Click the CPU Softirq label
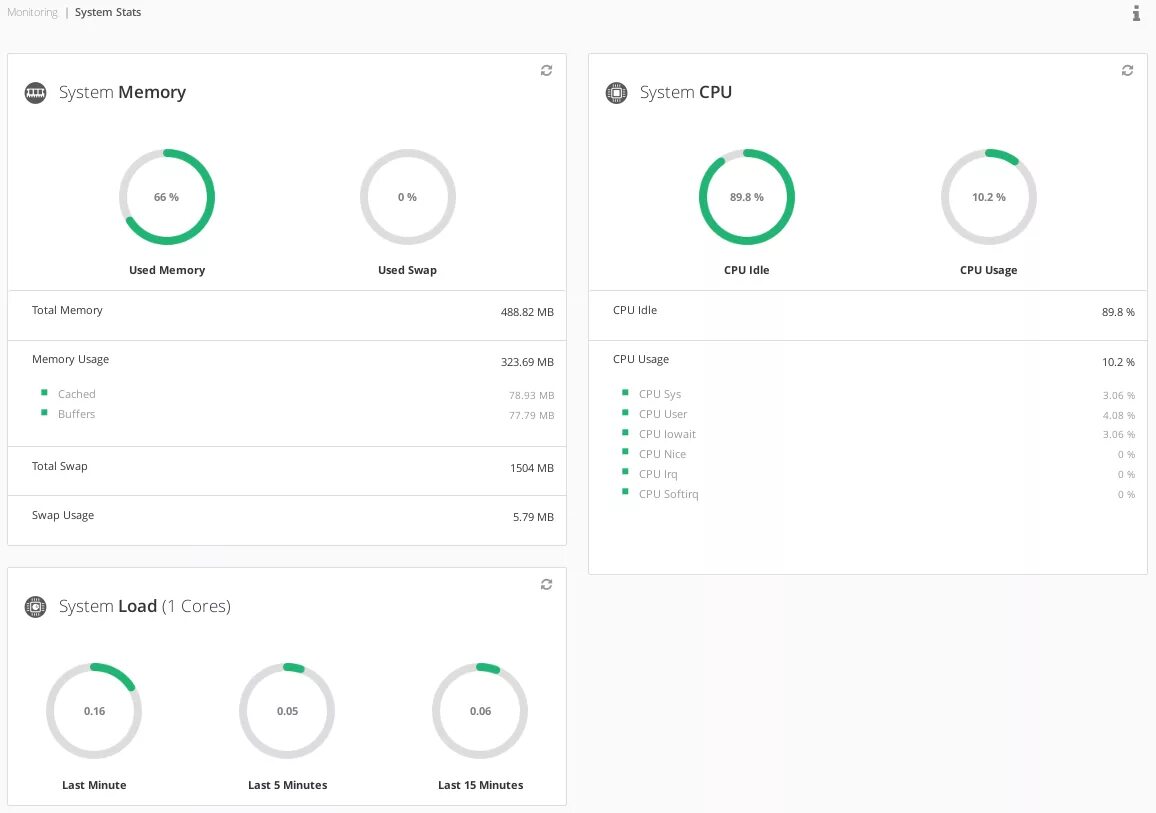Viewport: 1156px width, 813px height. coord(668,493)
